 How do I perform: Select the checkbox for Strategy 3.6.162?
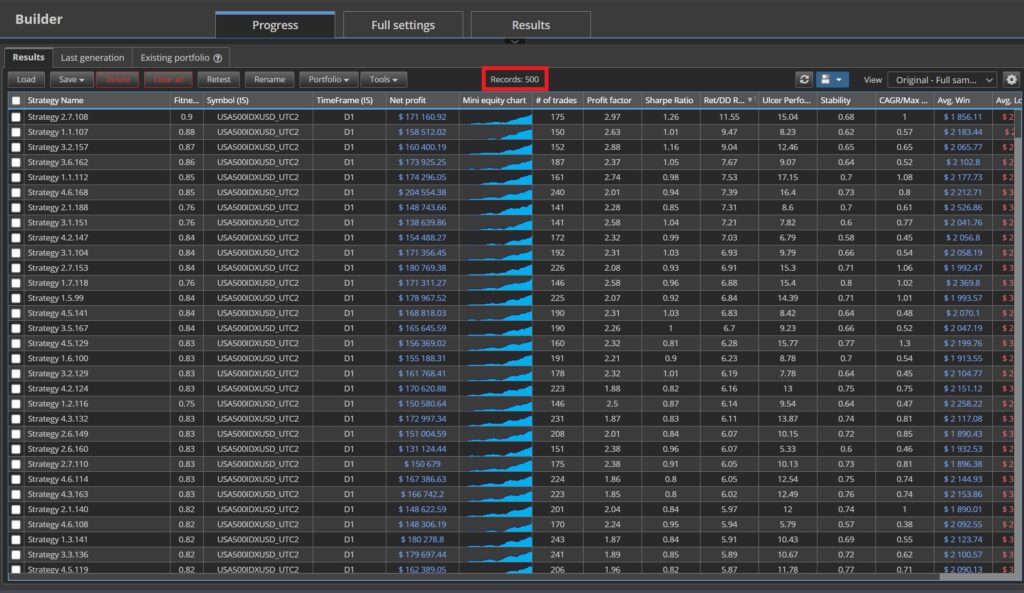(x=15, y=162)
